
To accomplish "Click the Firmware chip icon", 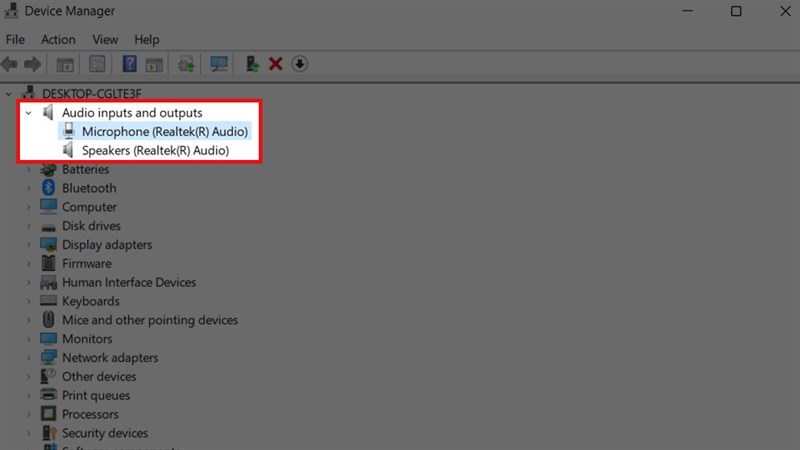I will pyautogui.click(x=48, y=263).
